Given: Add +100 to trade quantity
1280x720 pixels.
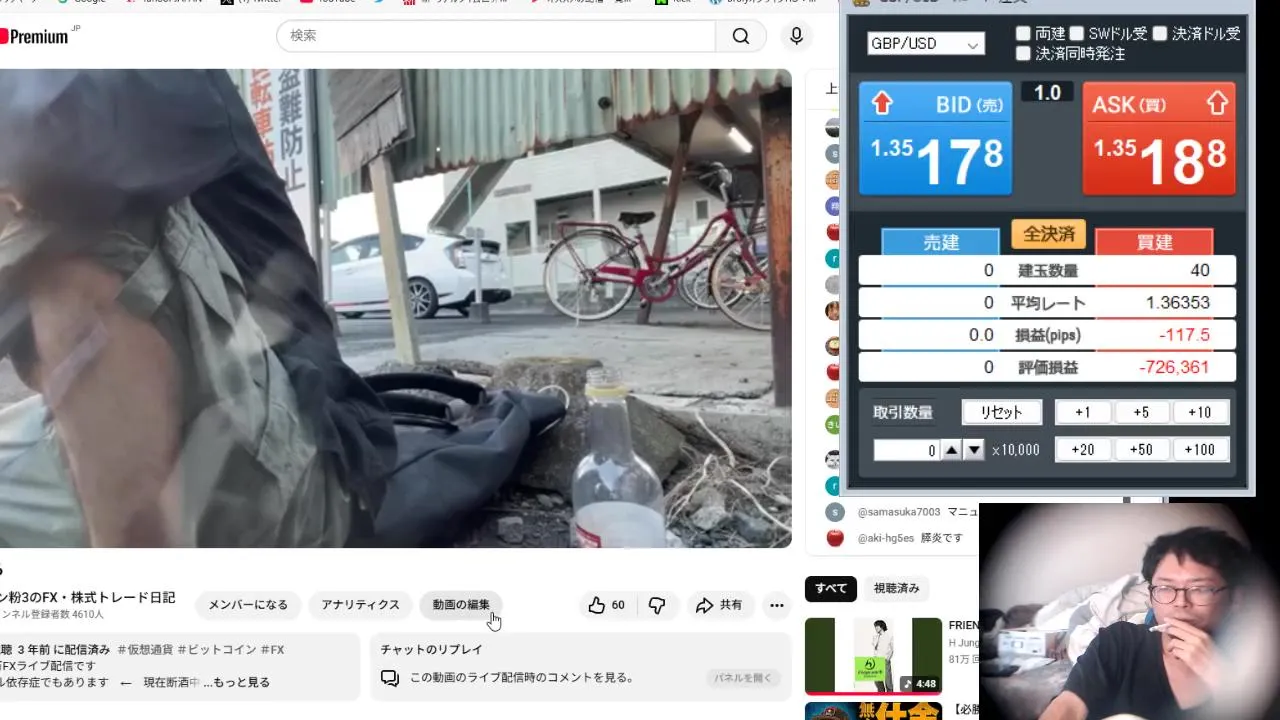Looking at the screenshot, I should [1200, 450].
